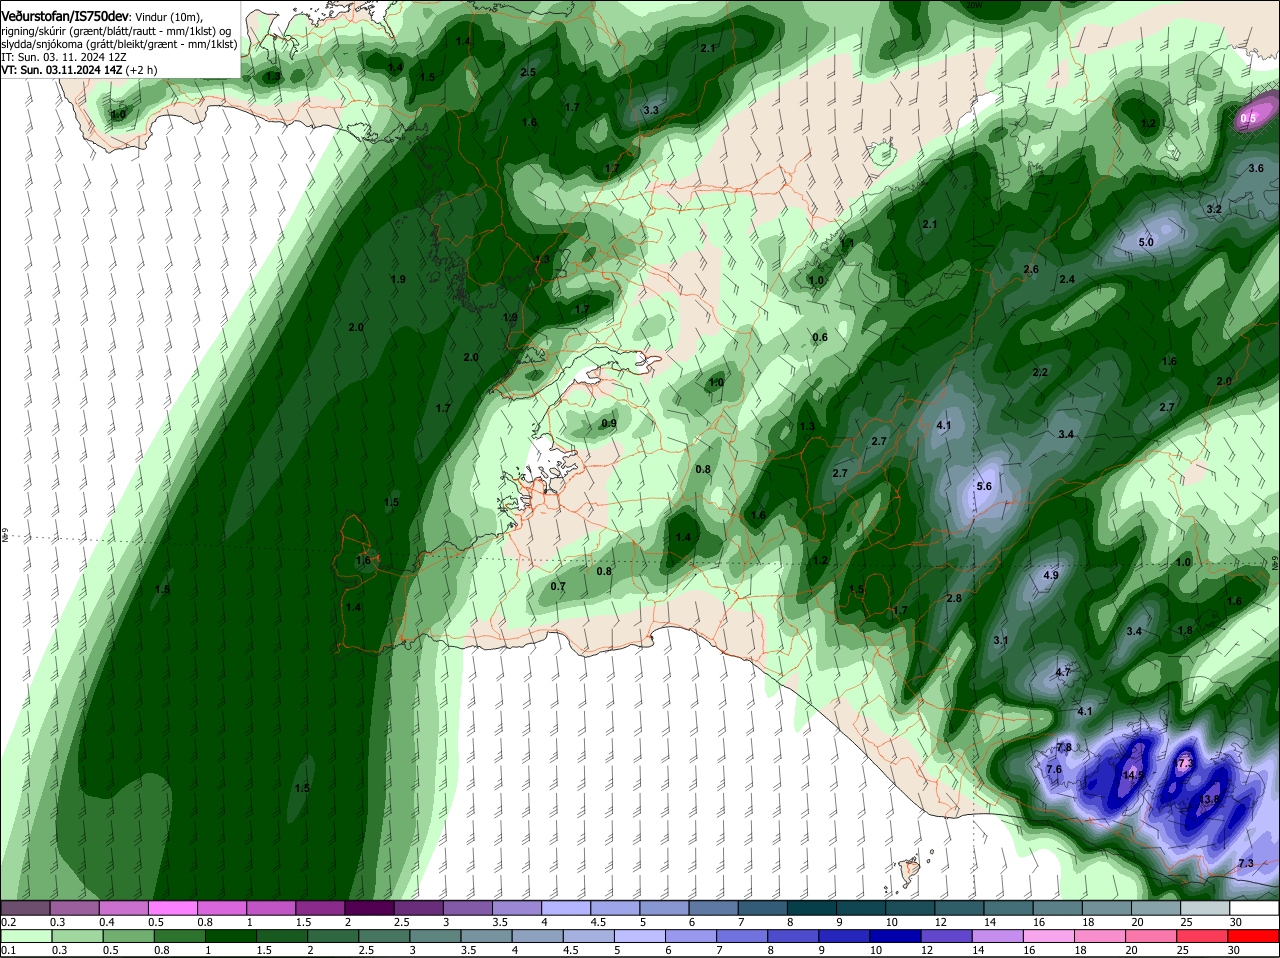Screen dimensions: 1280x958
Task: Select bright pink snow swatch between 0.5 and 0.8
Action: [173, 907]
